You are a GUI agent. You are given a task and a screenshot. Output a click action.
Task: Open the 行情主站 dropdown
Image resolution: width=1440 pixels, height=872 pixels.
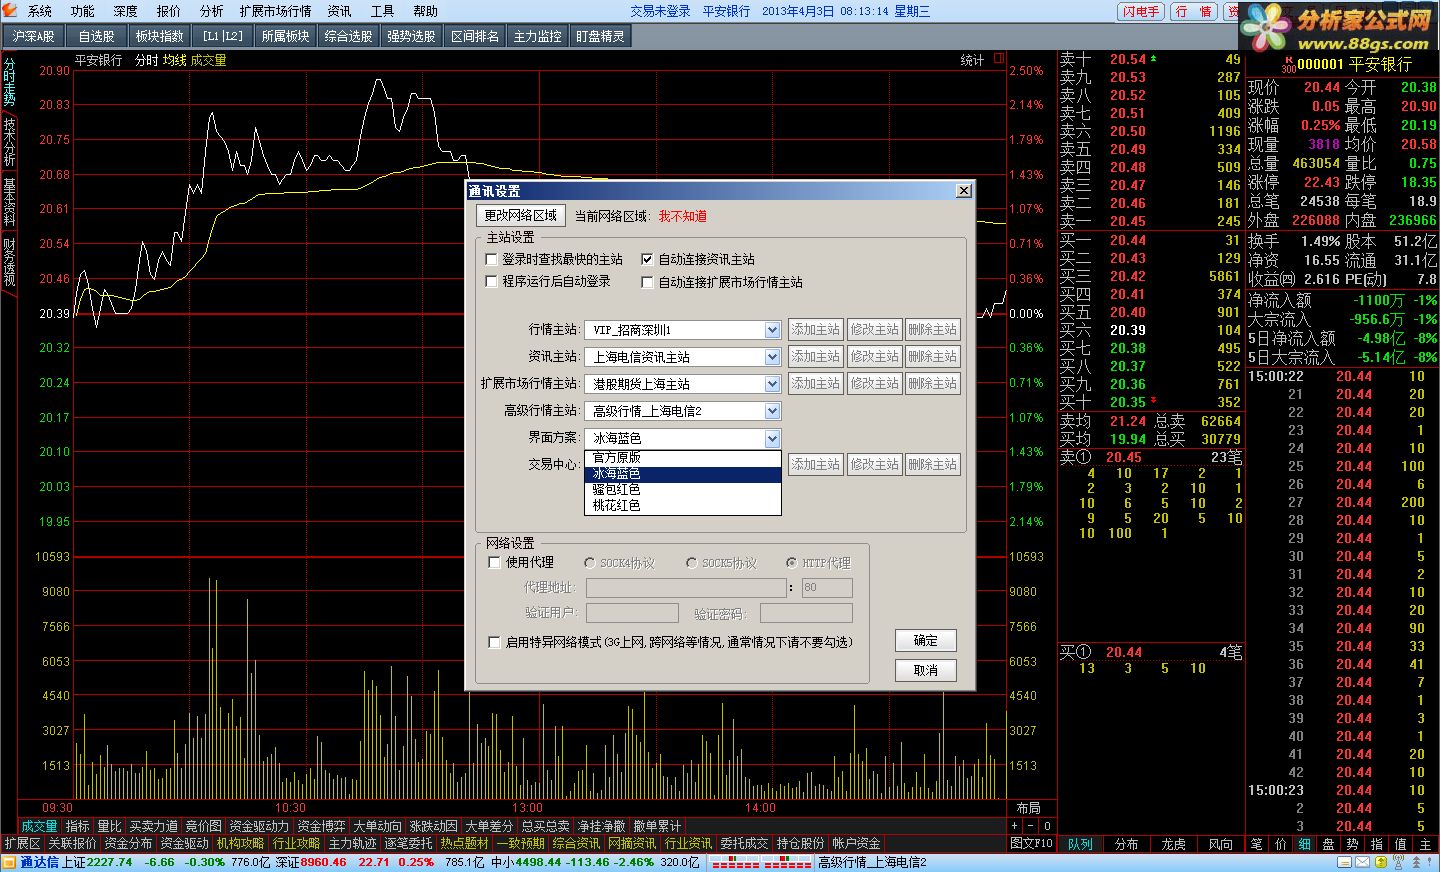[x=772, y=330]
